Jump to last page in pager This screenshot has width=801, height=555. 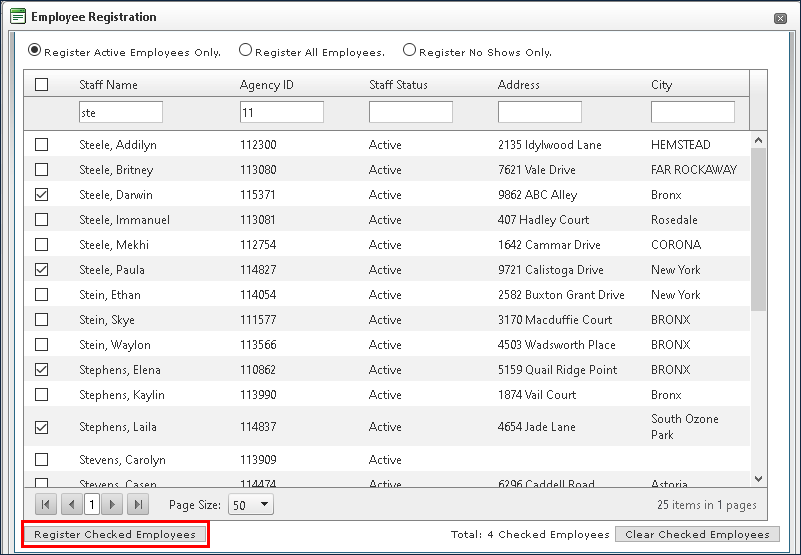click(138, 505)
